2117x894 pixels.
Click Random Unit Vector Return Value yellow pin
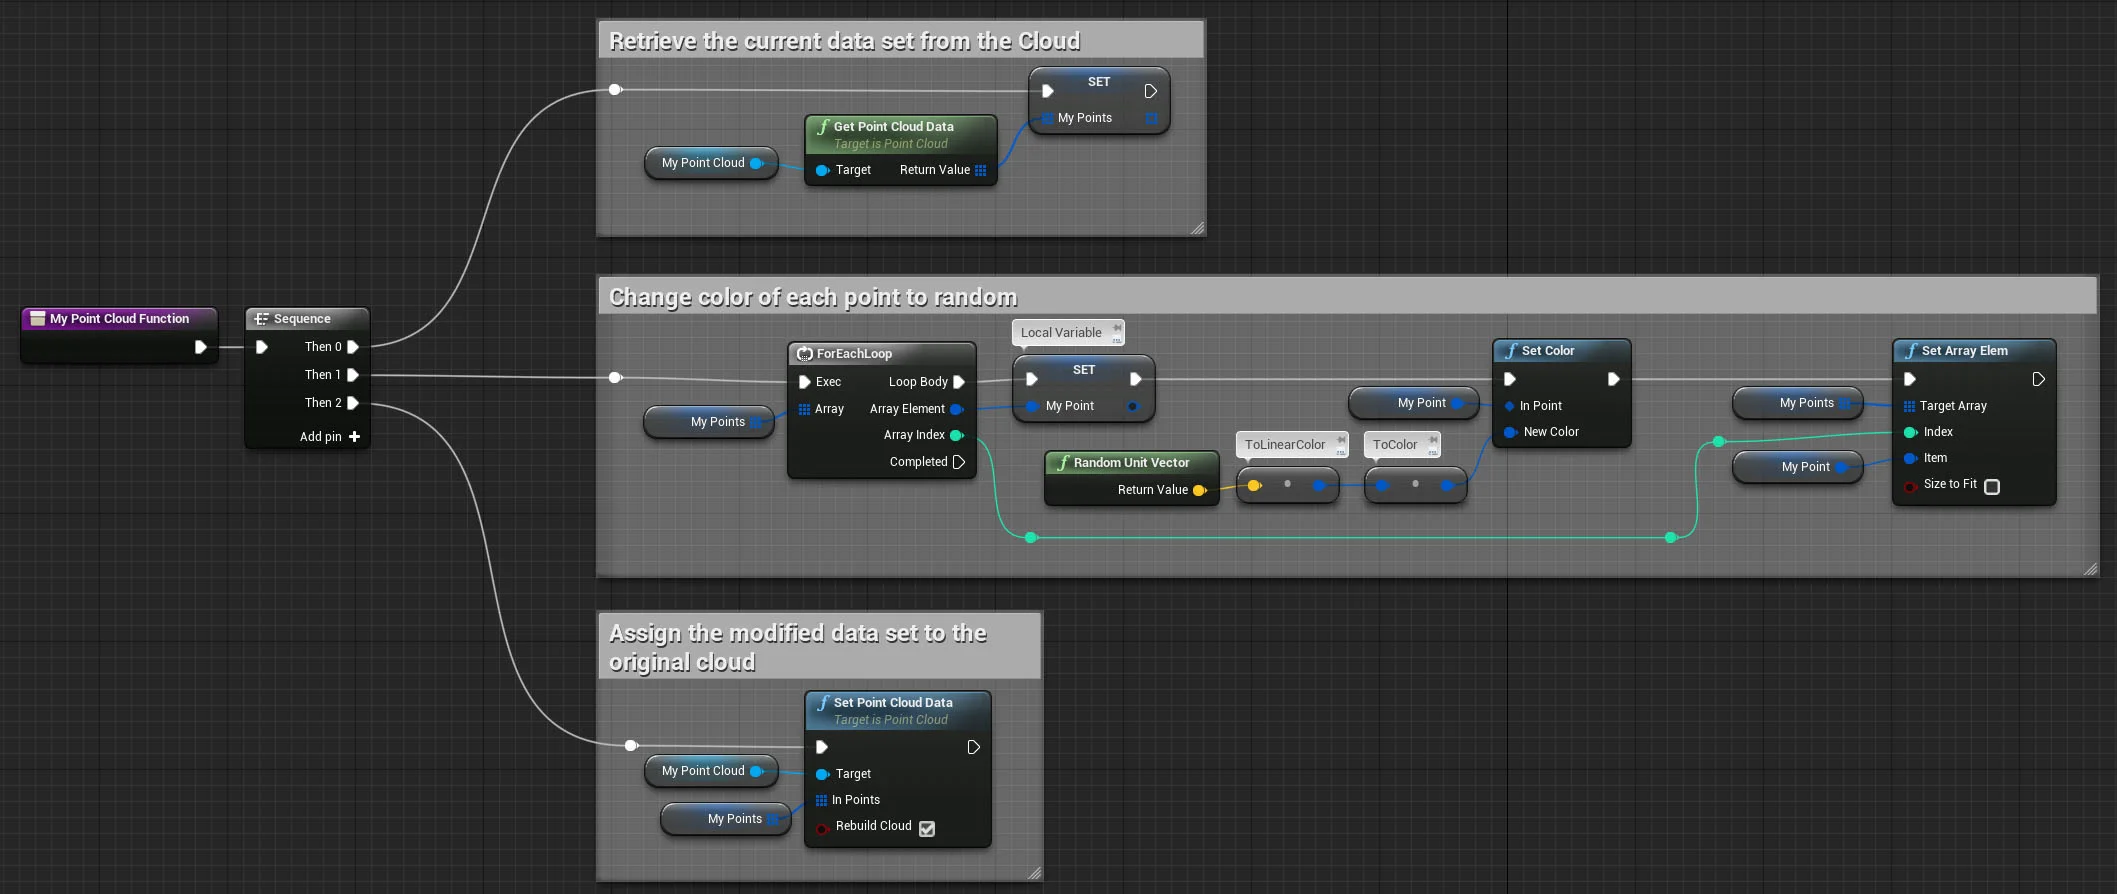pyautogui.click(x=1200, y=490)
